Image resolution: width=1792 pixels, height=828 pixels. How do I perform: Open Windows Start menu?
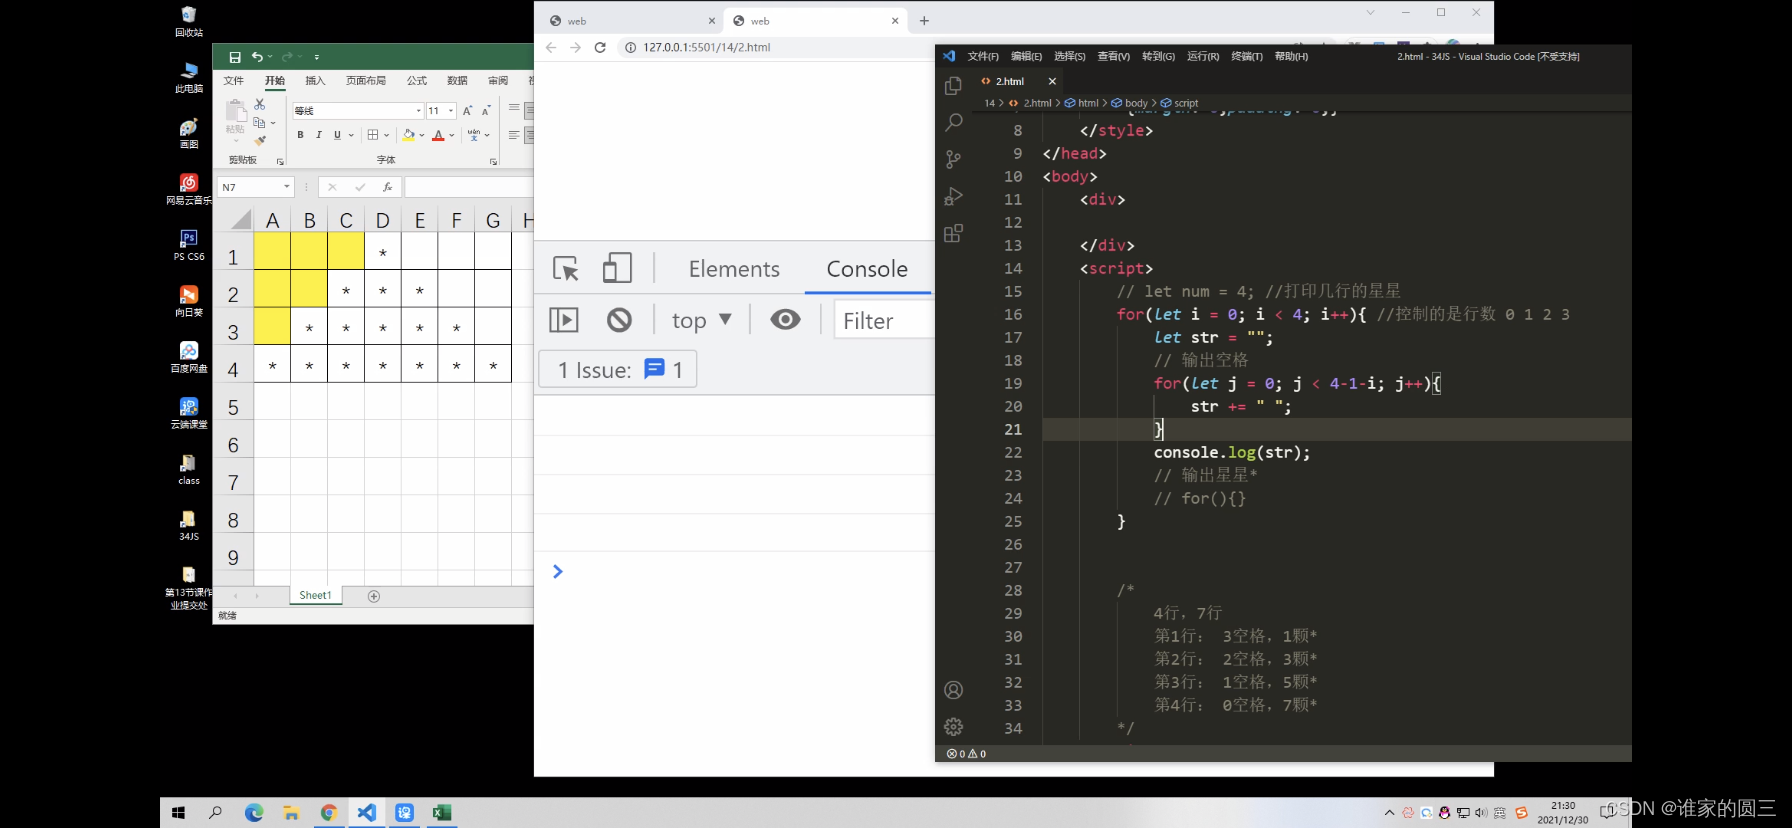pos(178,813)
